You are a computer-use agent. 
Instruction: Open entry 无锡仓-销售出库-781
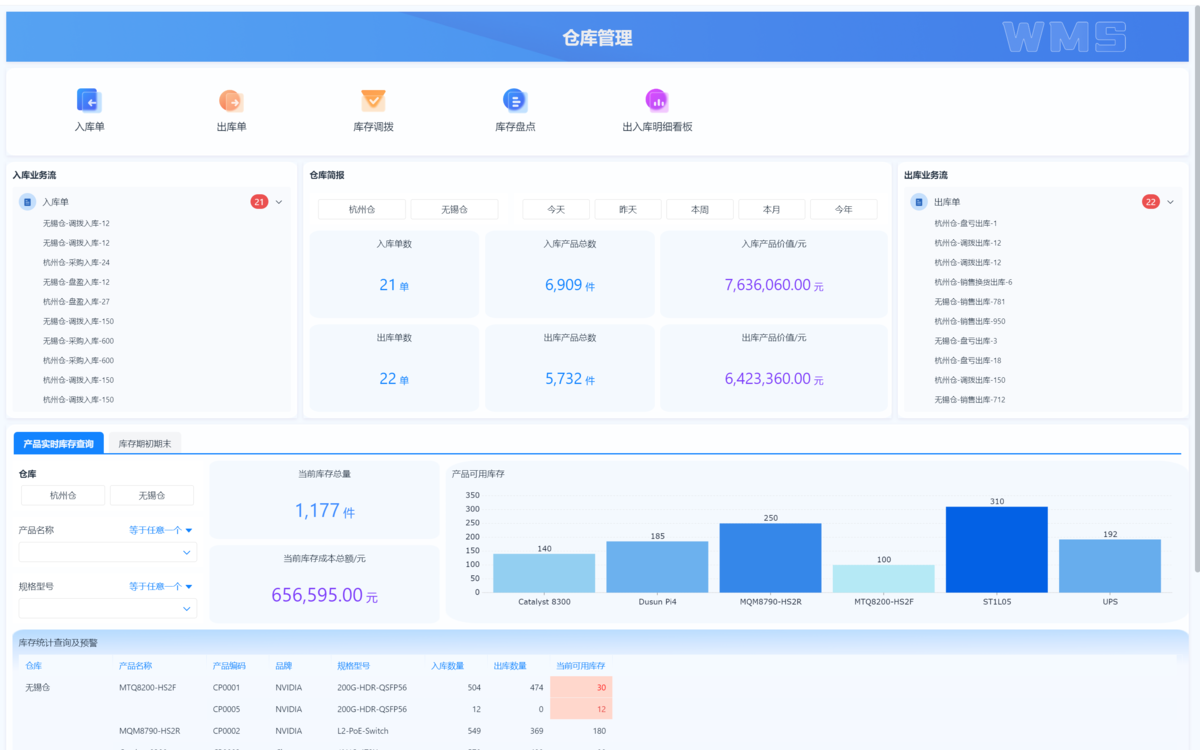(969, 301)
